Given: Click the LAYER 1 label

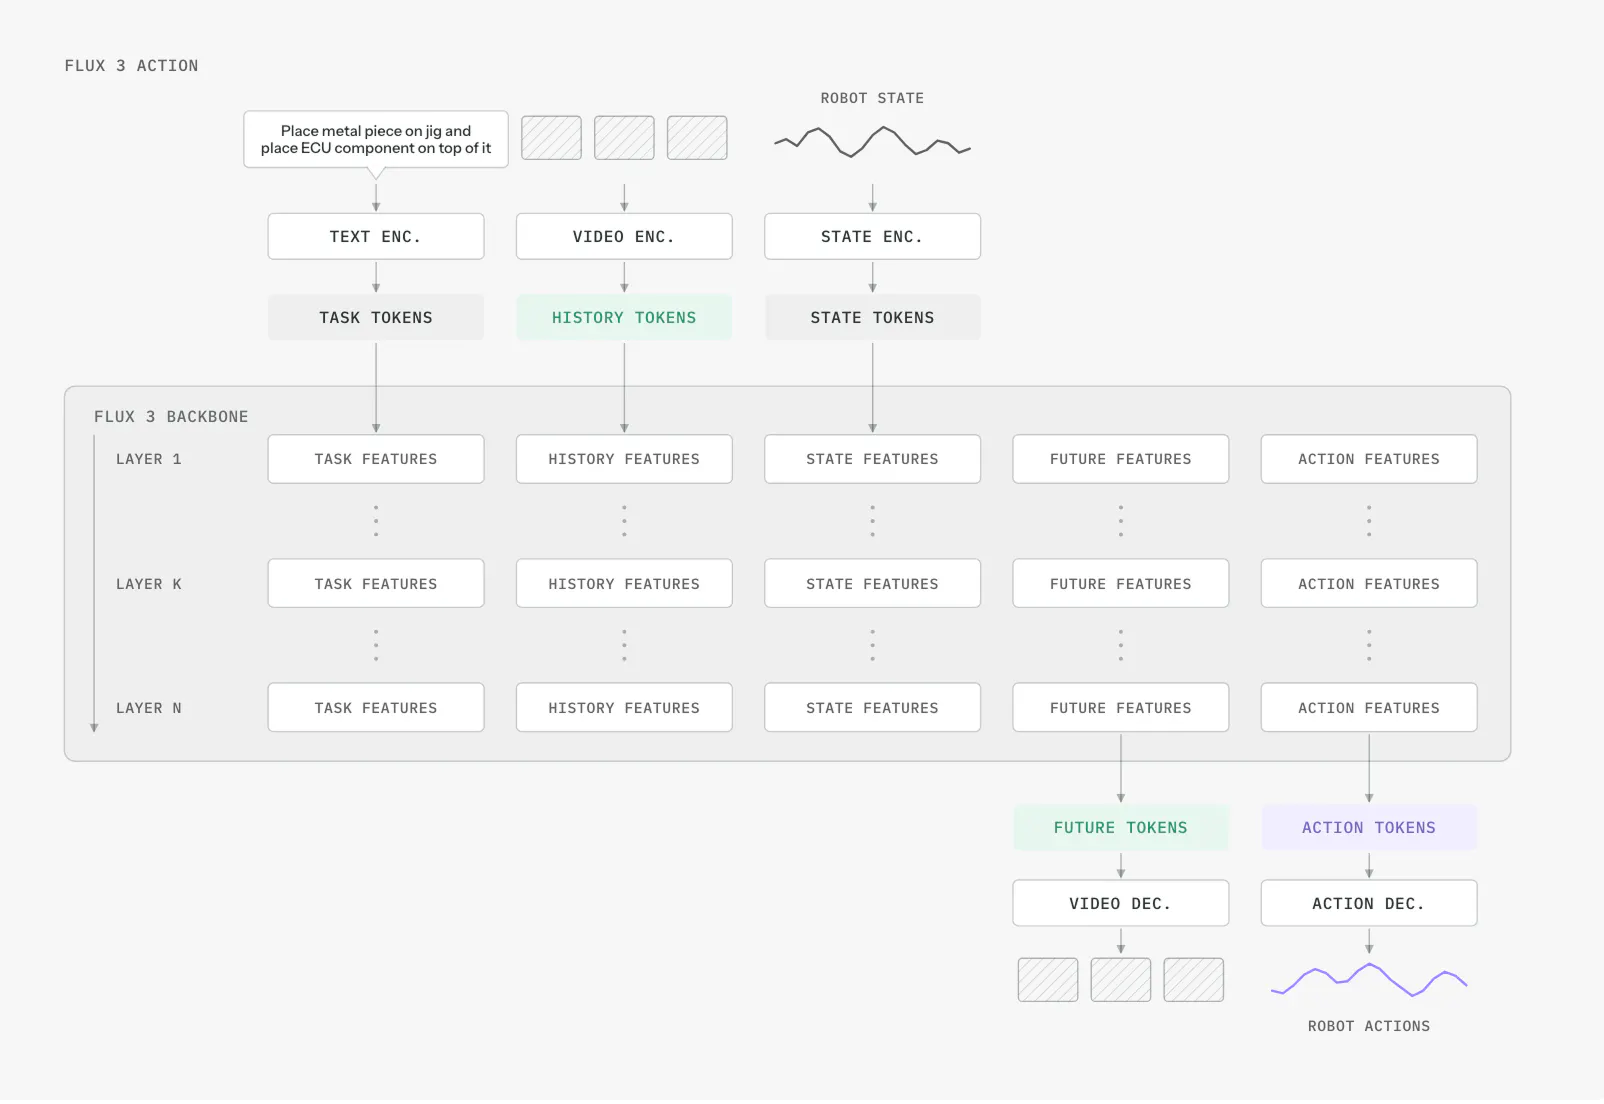Looking at the screenshot, I should click(149, 460).
